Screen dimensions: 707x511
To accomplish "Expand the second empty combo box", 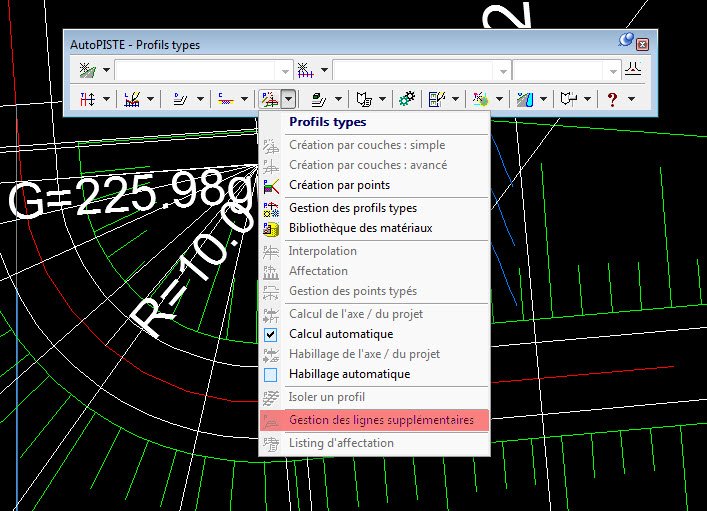I will (503, 71).
